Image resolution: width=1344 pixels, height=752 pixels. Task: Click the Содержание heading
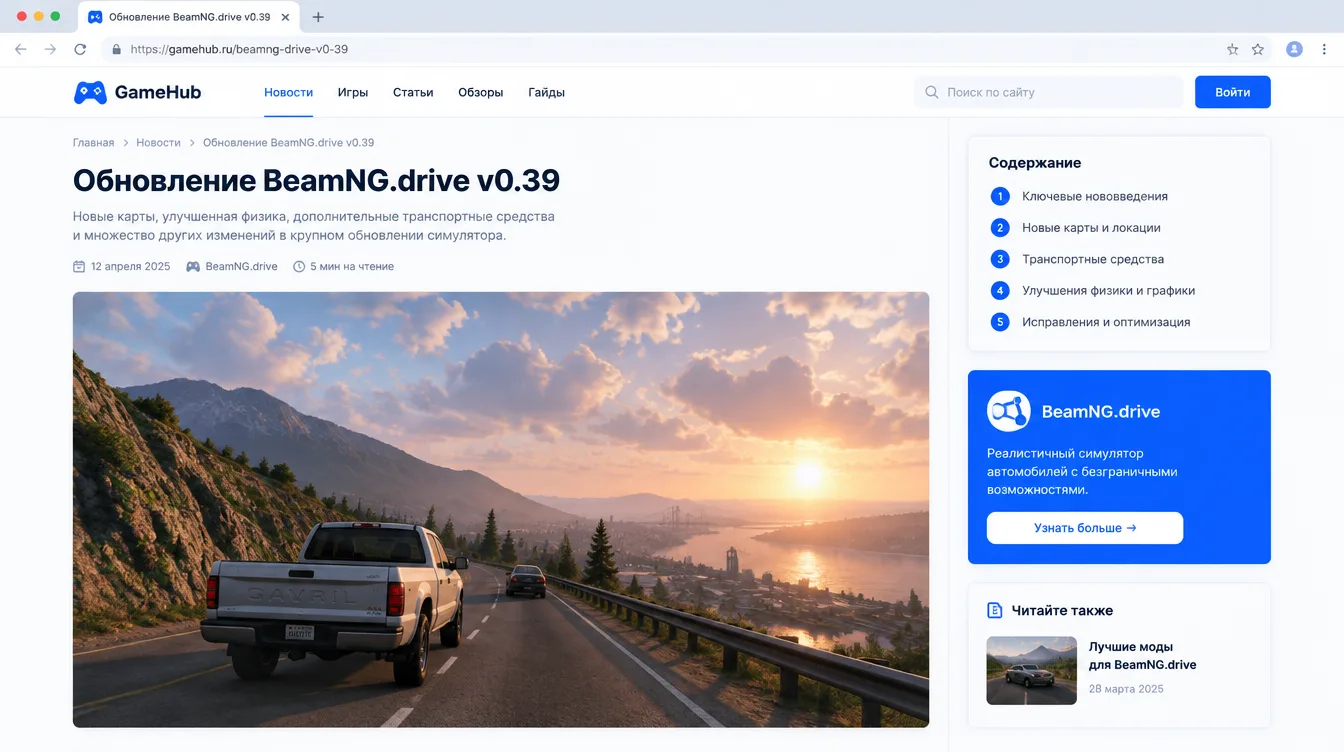1035,163
